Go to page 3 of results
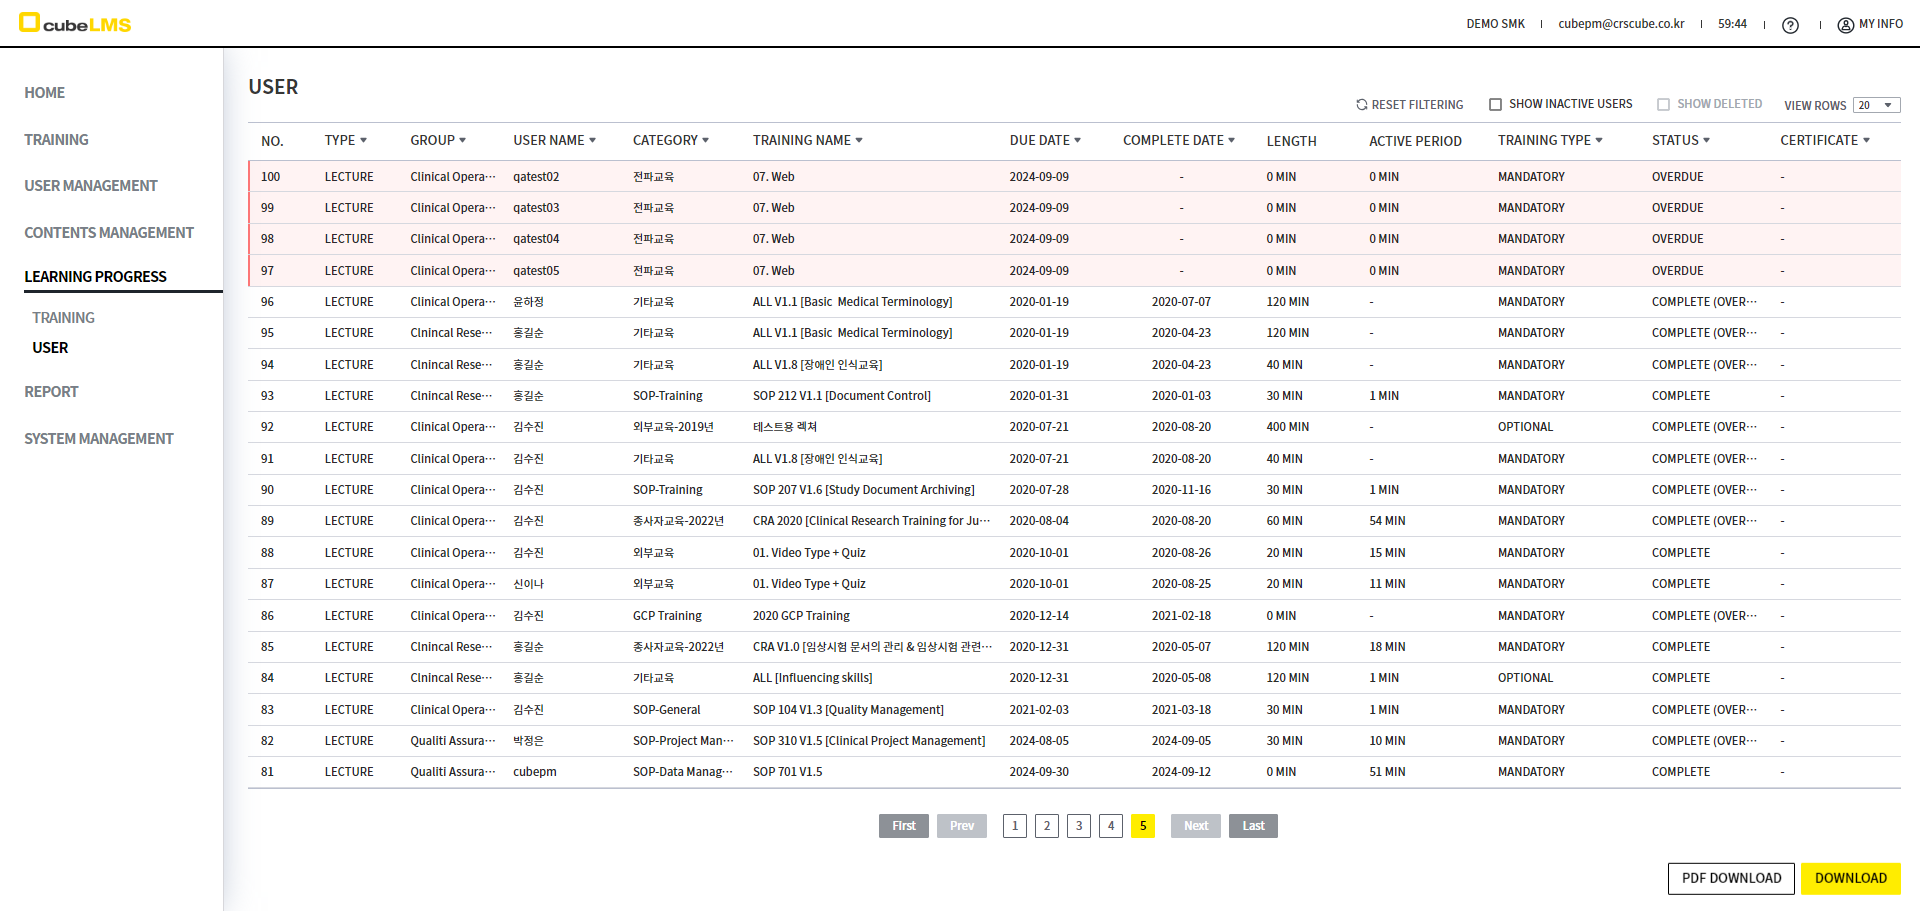 [1078, 826]
